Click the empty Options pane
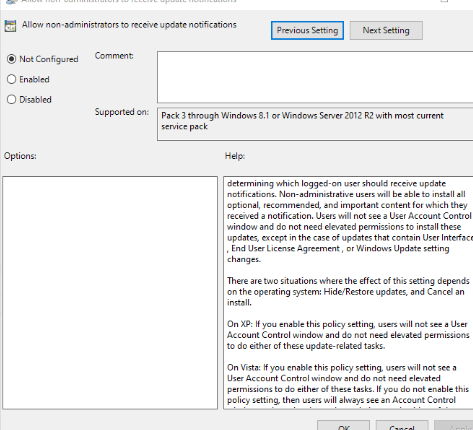The width and height of the screenshot is (473, 430). pos(110,293)
